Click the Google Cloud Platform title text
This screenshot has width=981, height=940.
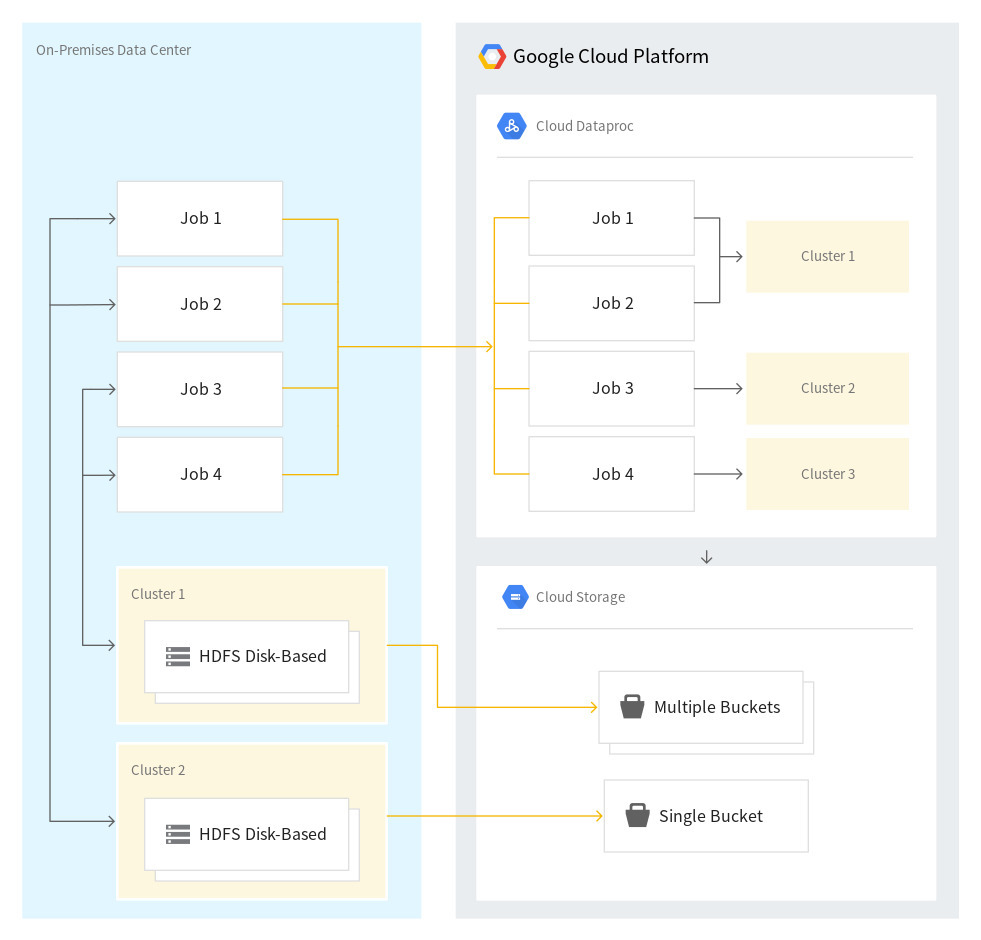(x=611, y=56)
